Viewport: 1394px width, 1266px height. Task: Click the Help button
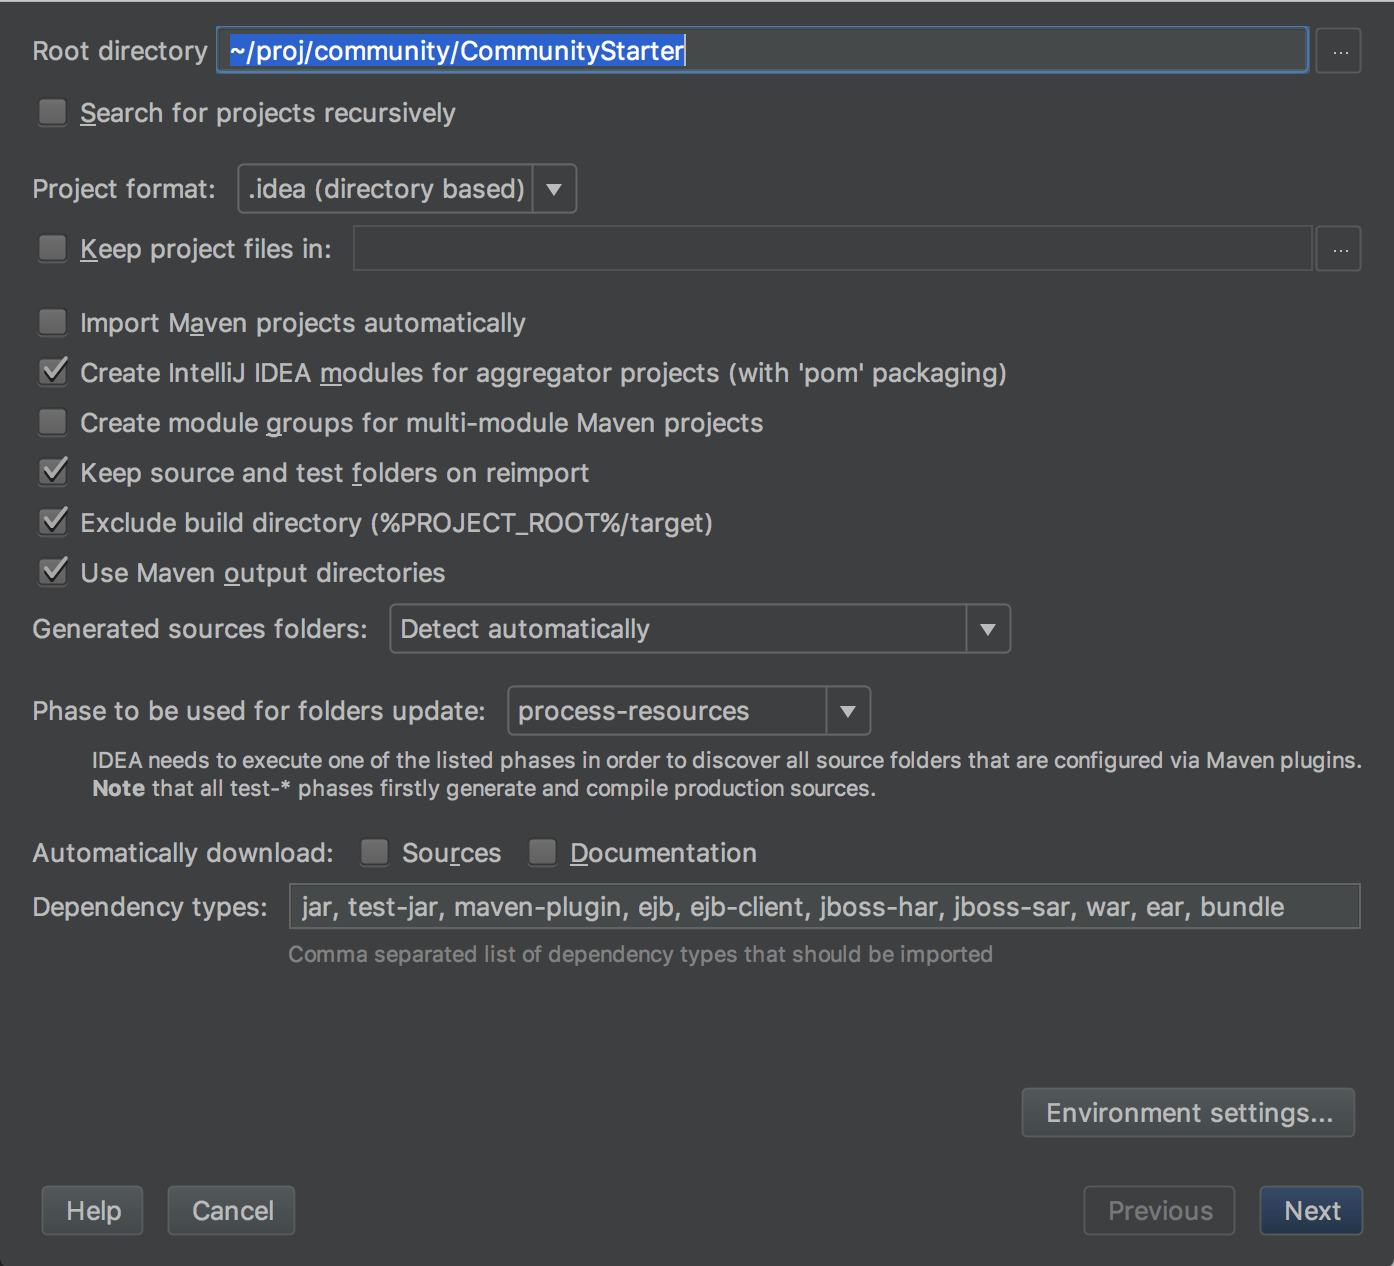(92, 1210)
